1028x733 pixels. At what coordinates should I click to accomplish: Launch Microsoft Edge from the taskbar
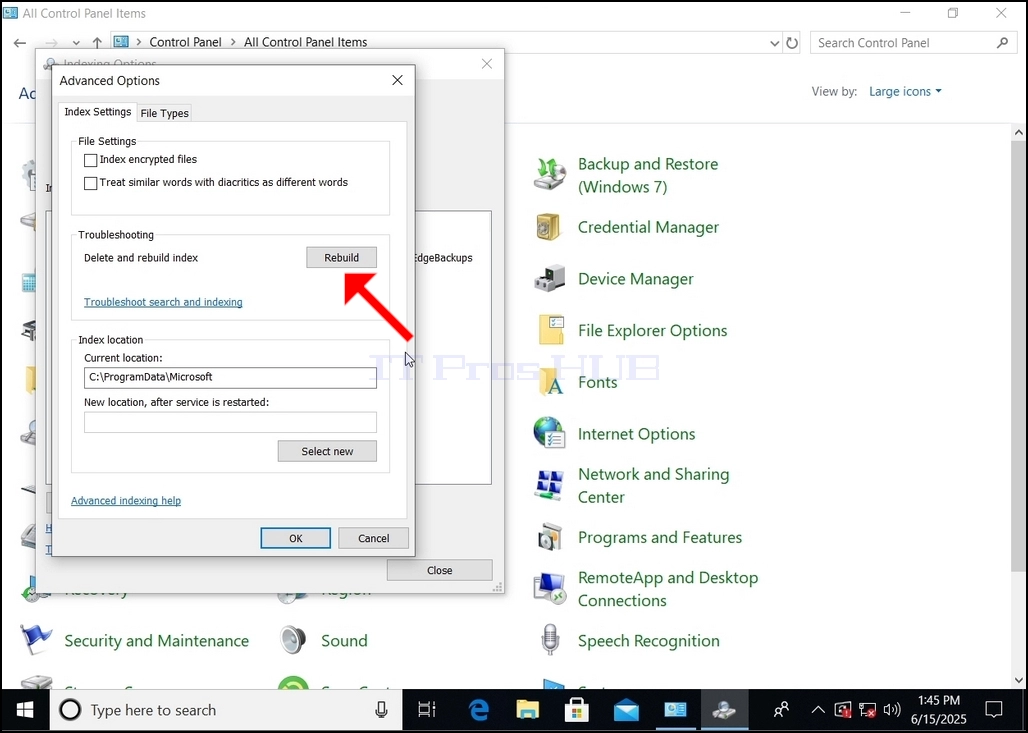coord(479,710)
